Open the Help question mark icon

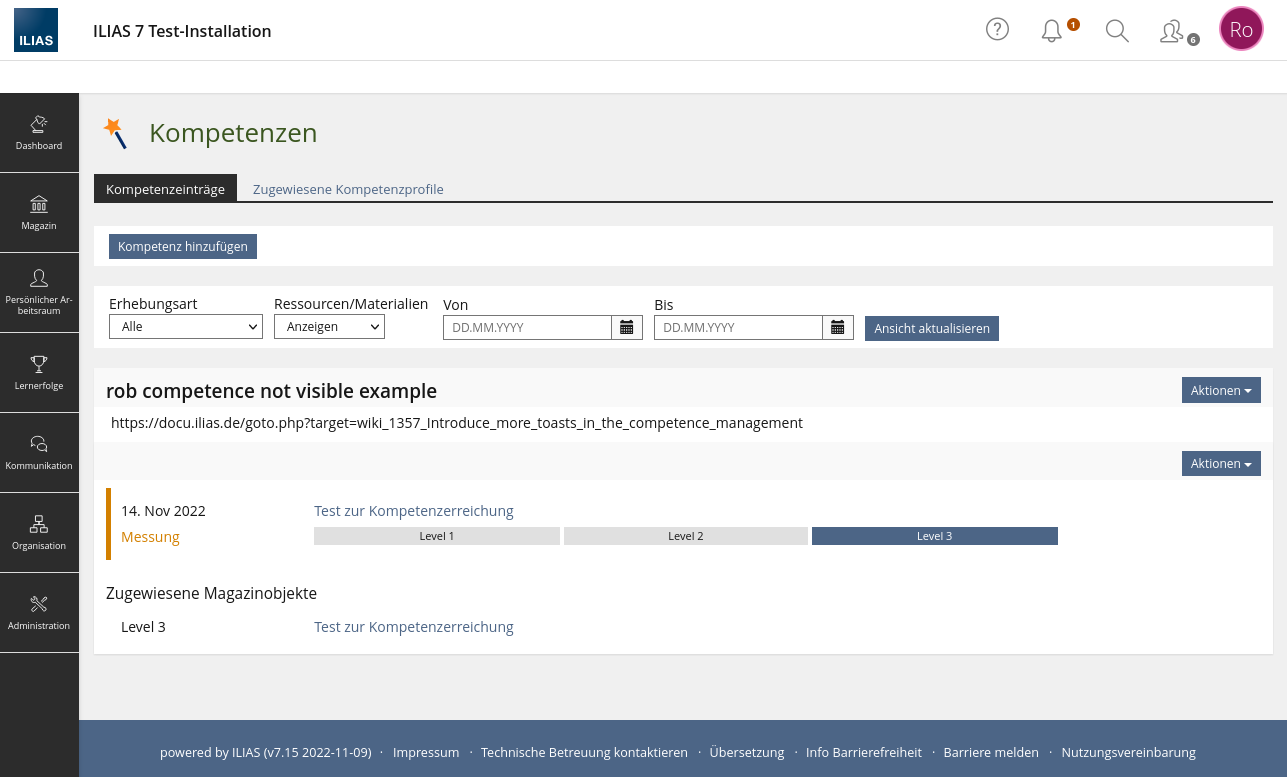click(997, 30)
